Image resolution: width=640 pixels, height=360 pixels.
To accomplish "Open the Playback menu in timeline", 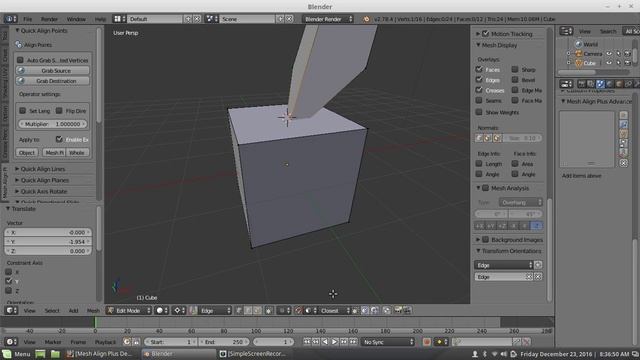I will click(x=105, y=342).
